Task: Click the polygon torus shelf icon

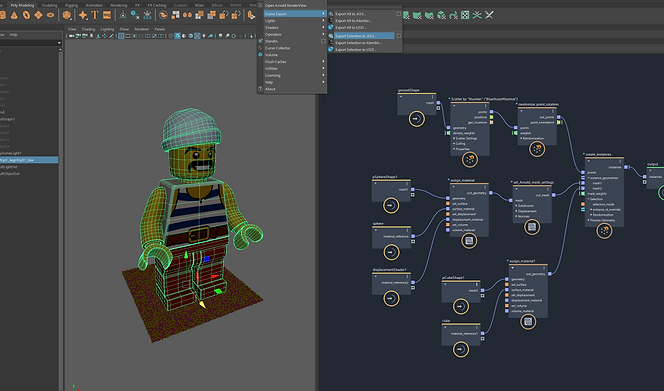Action: coord(26,15)
